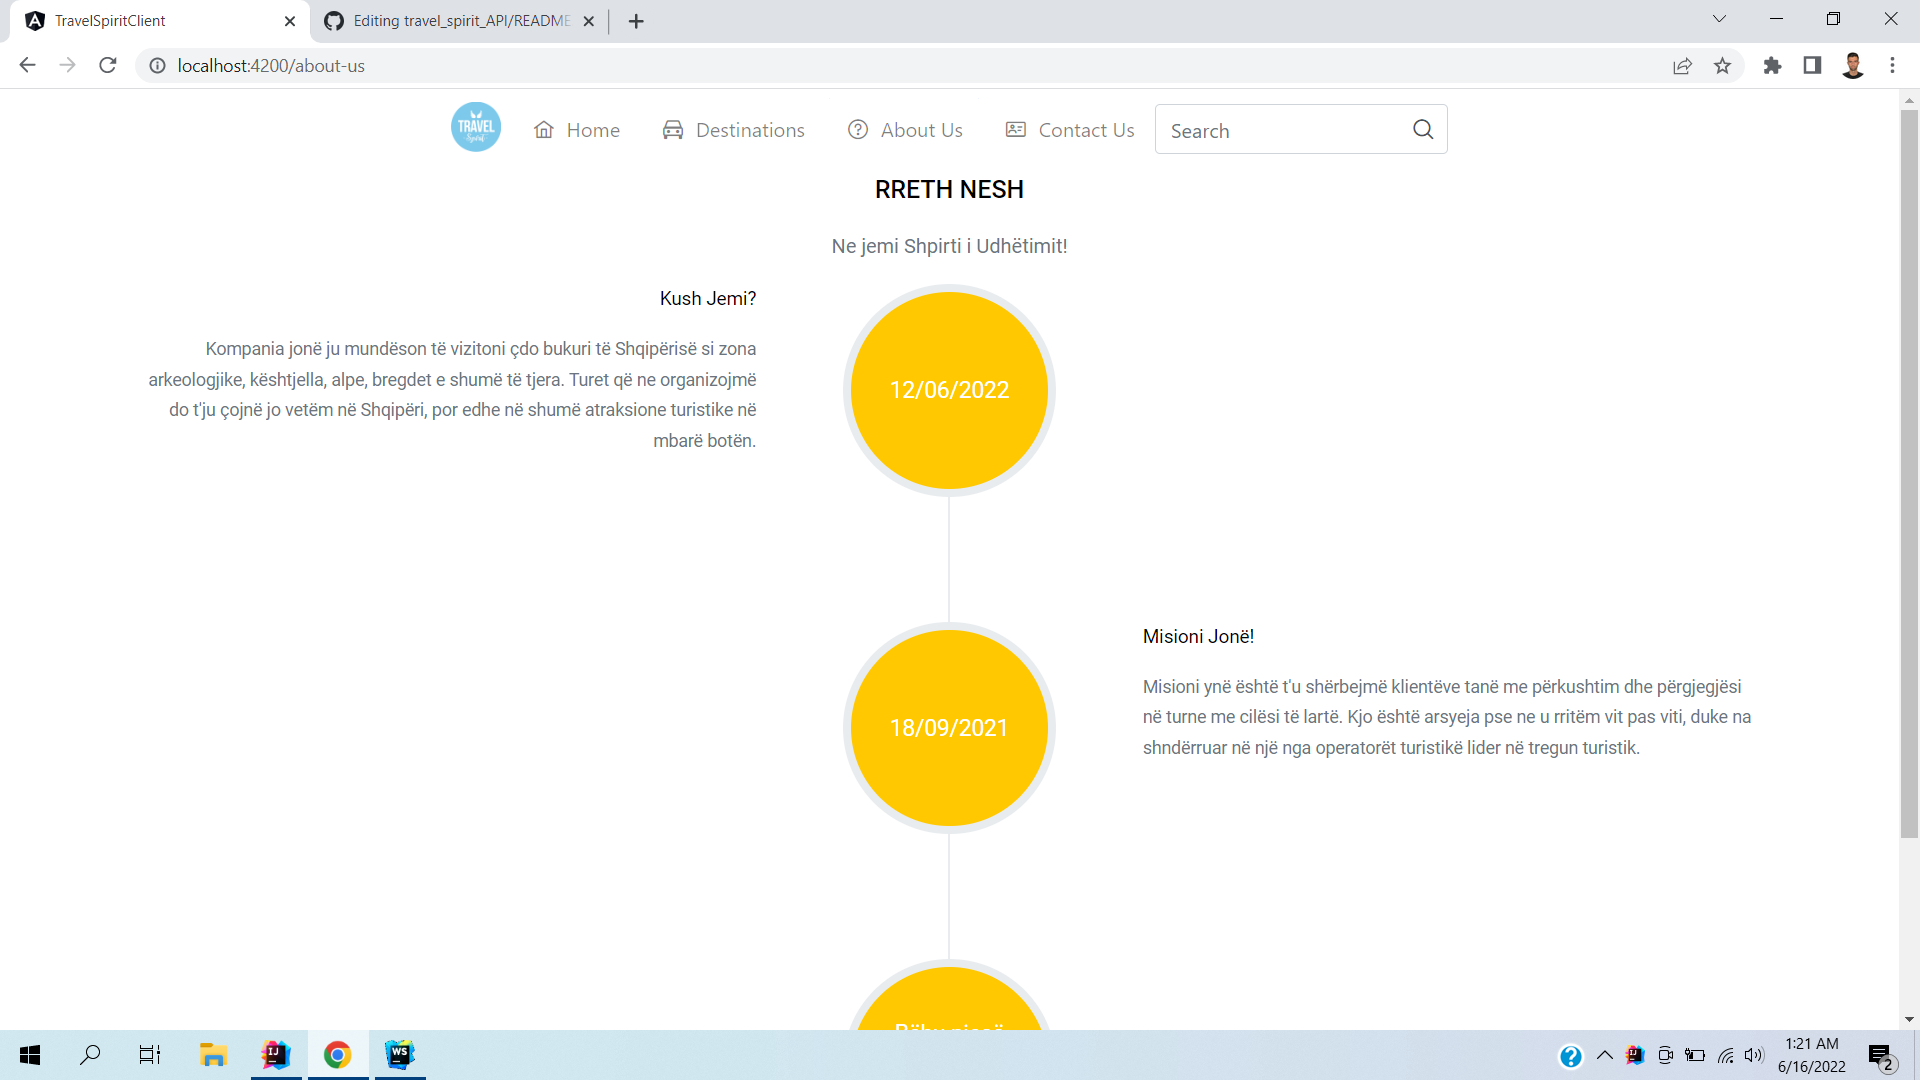This screenshot has width=1920, height=1080.
Task: Open File Explorer from taskbar
Action: (213, 1055)
